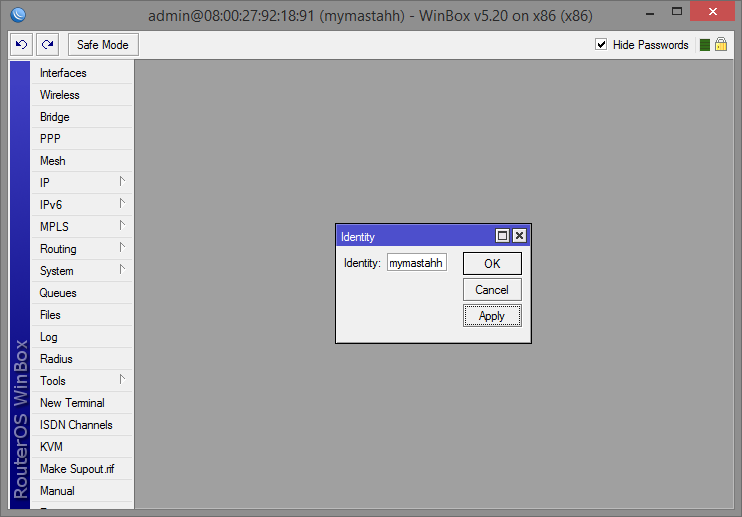The height and width of the screenshot is (517, 742).
Task: Click Cancel in Identity dialog
Action: (x=492, y=289)
